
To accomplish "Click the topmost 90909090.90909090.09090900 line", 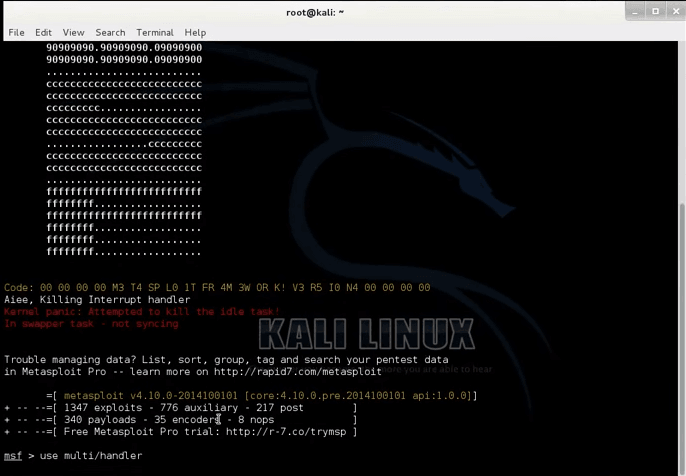I will tap(124, 47).
